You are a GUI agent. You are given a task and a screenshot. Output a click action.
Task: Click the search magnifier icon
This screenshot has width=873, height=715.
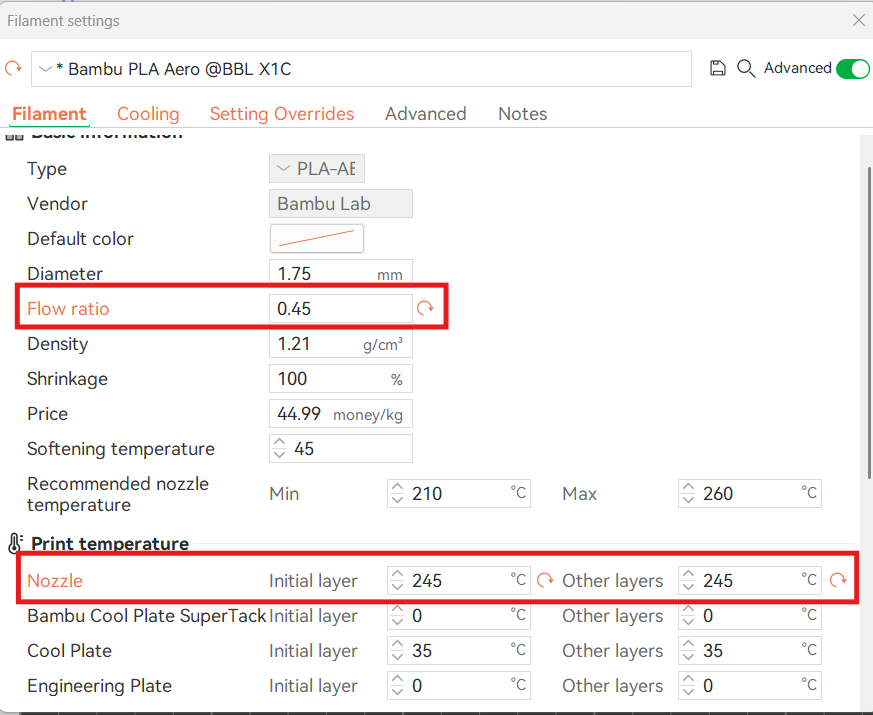pos(745,68)
